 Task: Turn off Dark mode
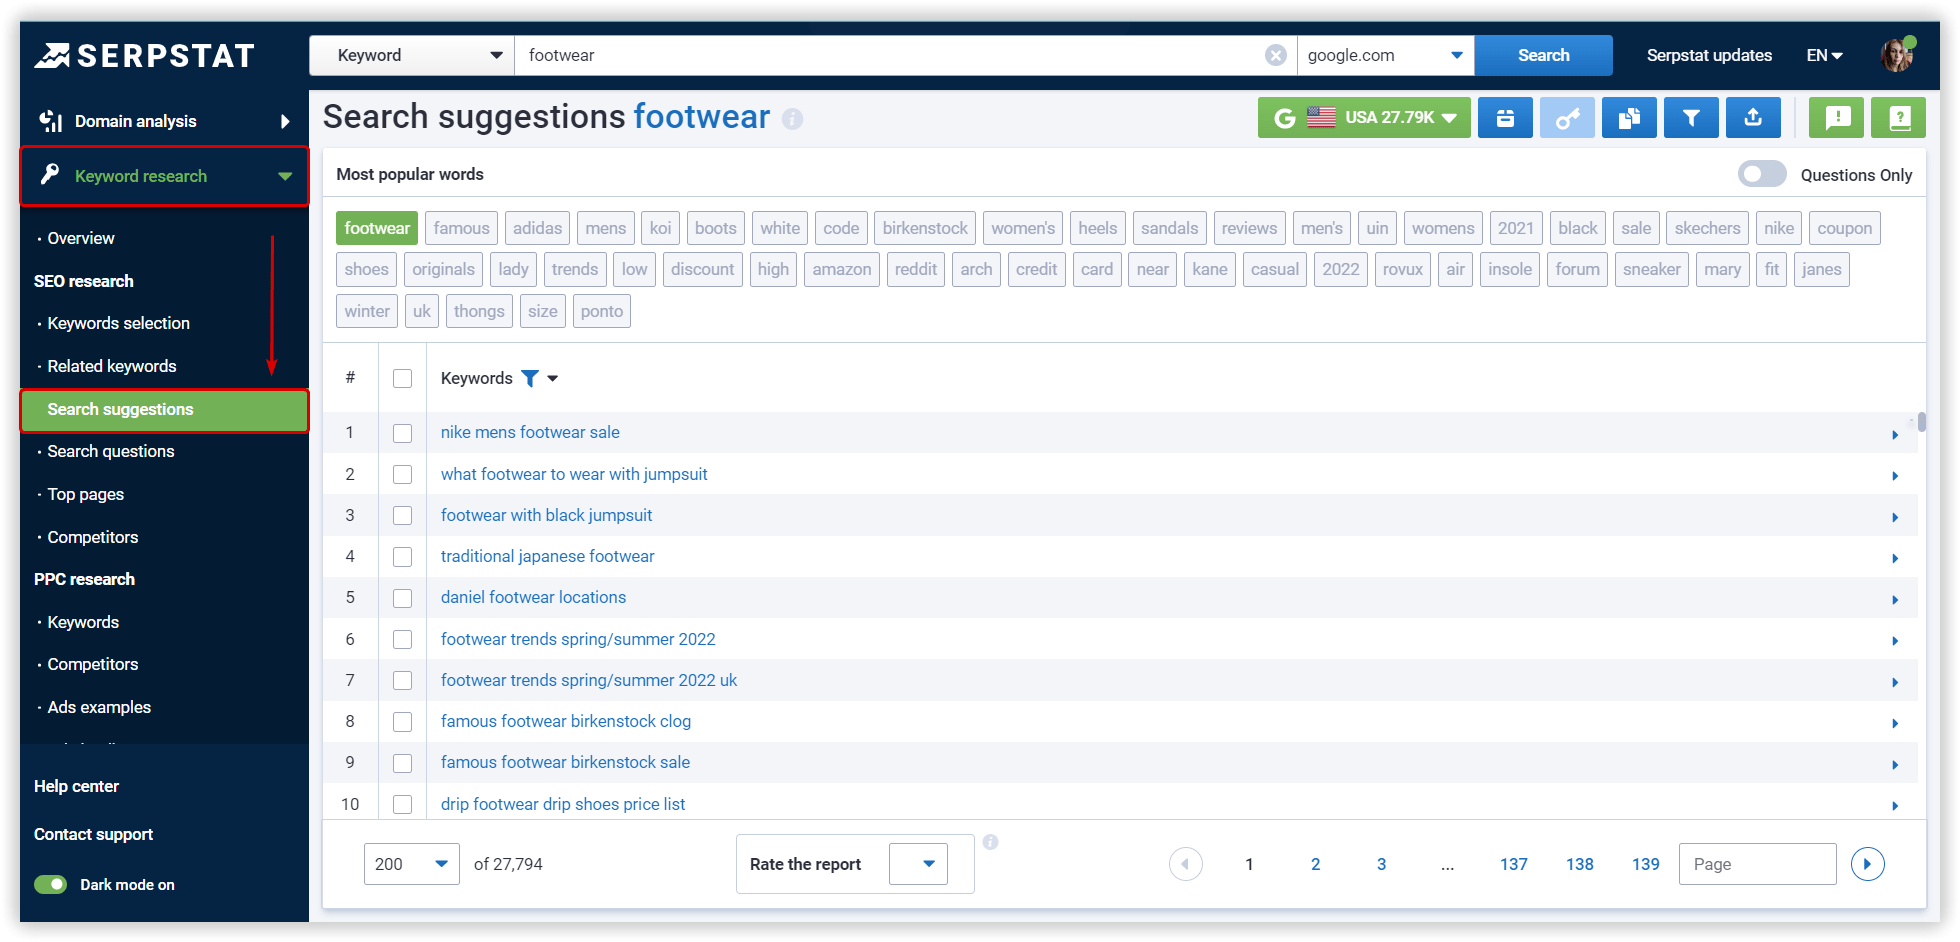50,884
